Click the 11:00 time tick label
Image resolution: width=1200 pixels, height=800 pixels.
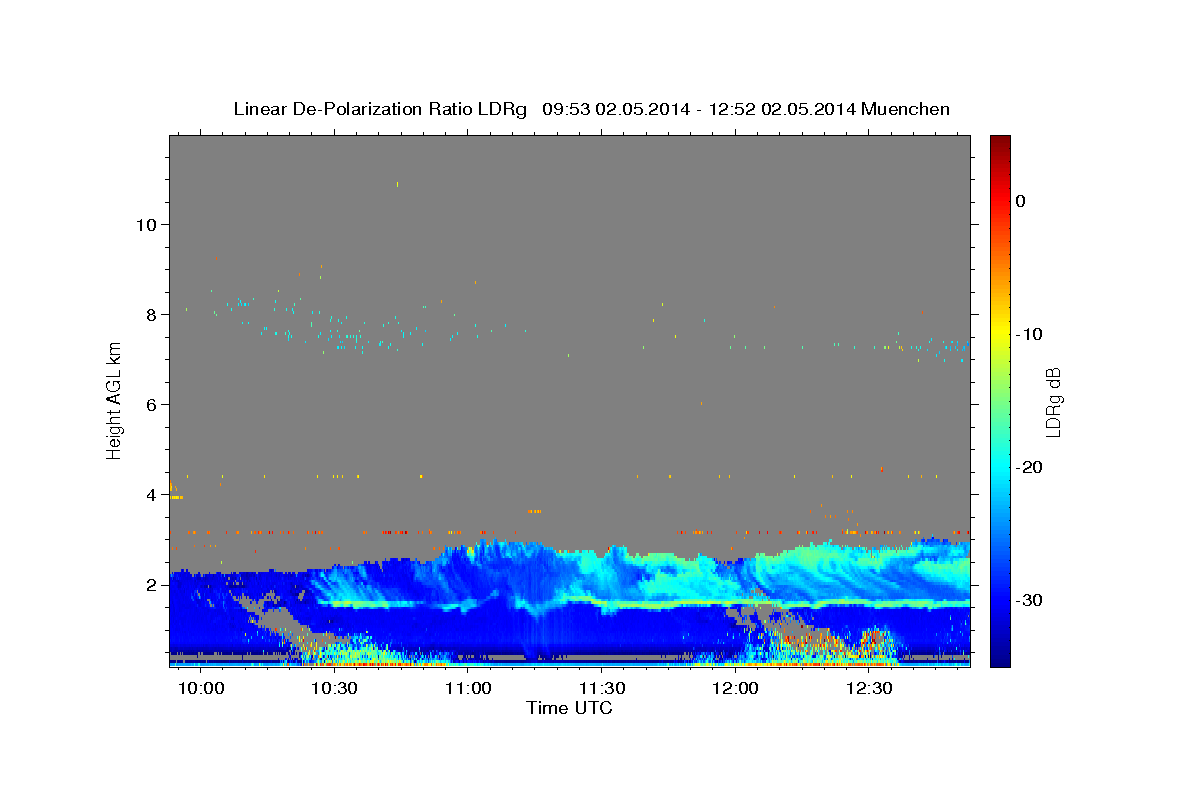[468, 689]
